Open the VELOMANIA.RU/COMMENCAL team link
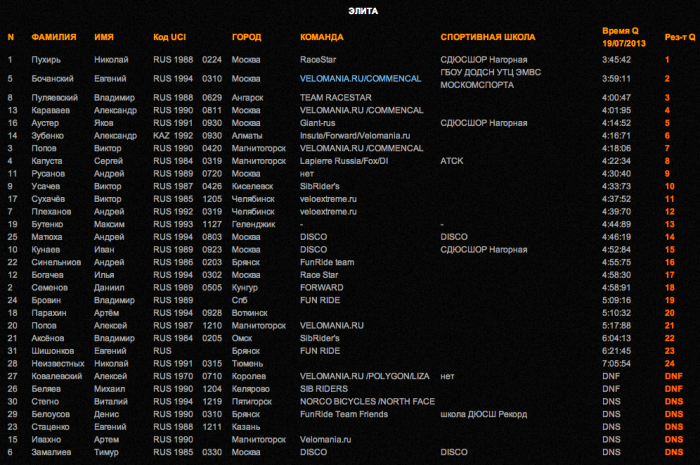Viewport: 700px width, 465px height. (360, 79)
